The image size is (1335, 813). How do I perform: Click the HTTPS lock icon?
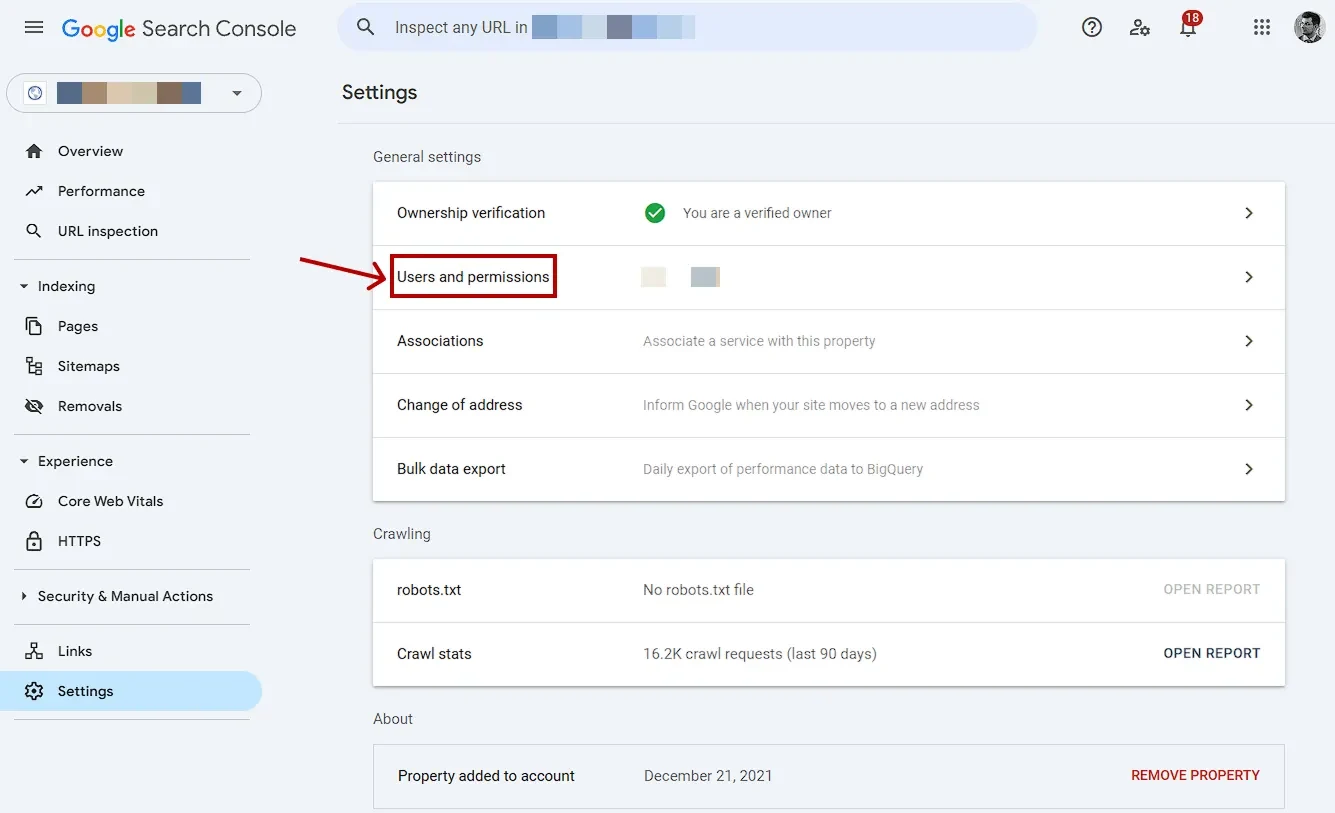(x=33, y=541)
